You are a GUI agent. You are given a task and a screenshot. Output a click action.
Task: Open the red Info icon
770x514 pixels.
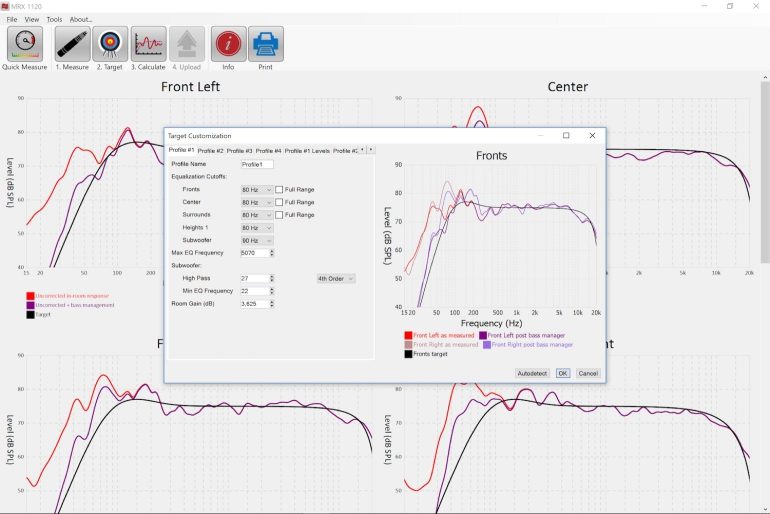pos(228,44)
